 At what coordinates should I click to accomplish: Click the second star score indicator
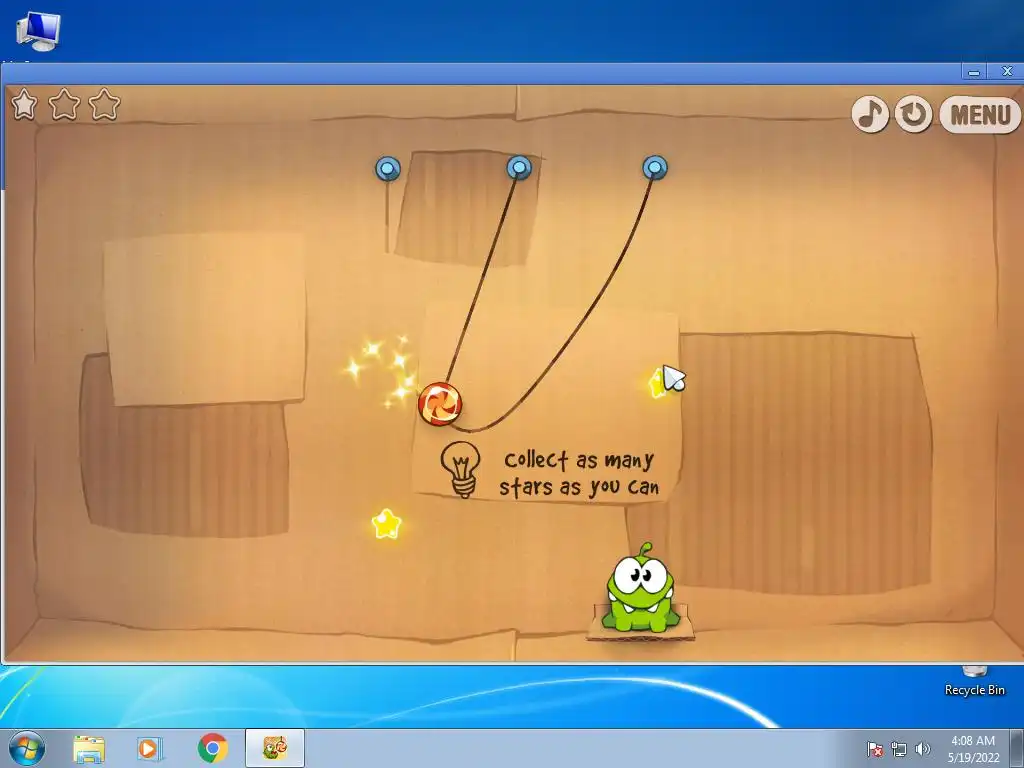coord(65,104)
